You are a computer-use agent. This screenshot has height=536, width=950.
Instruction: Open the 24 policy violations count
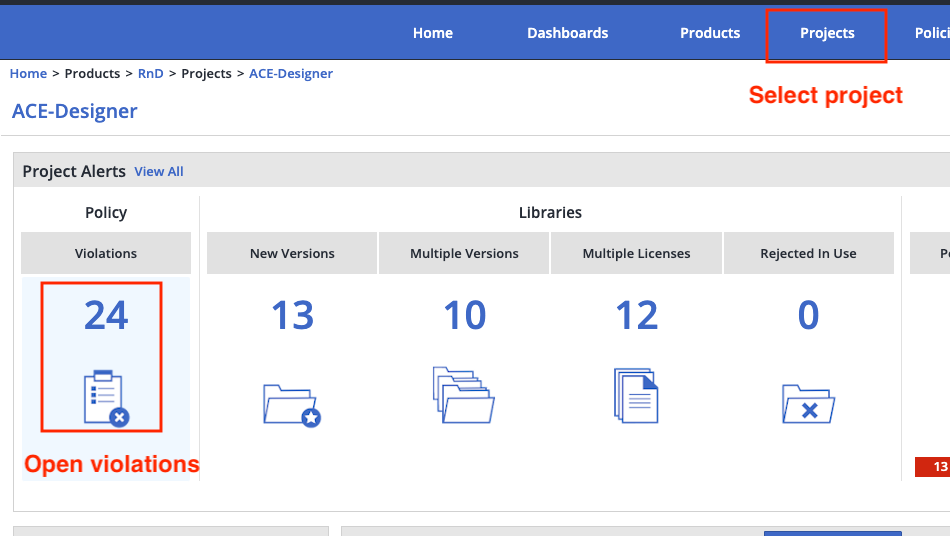click(106, 316)
